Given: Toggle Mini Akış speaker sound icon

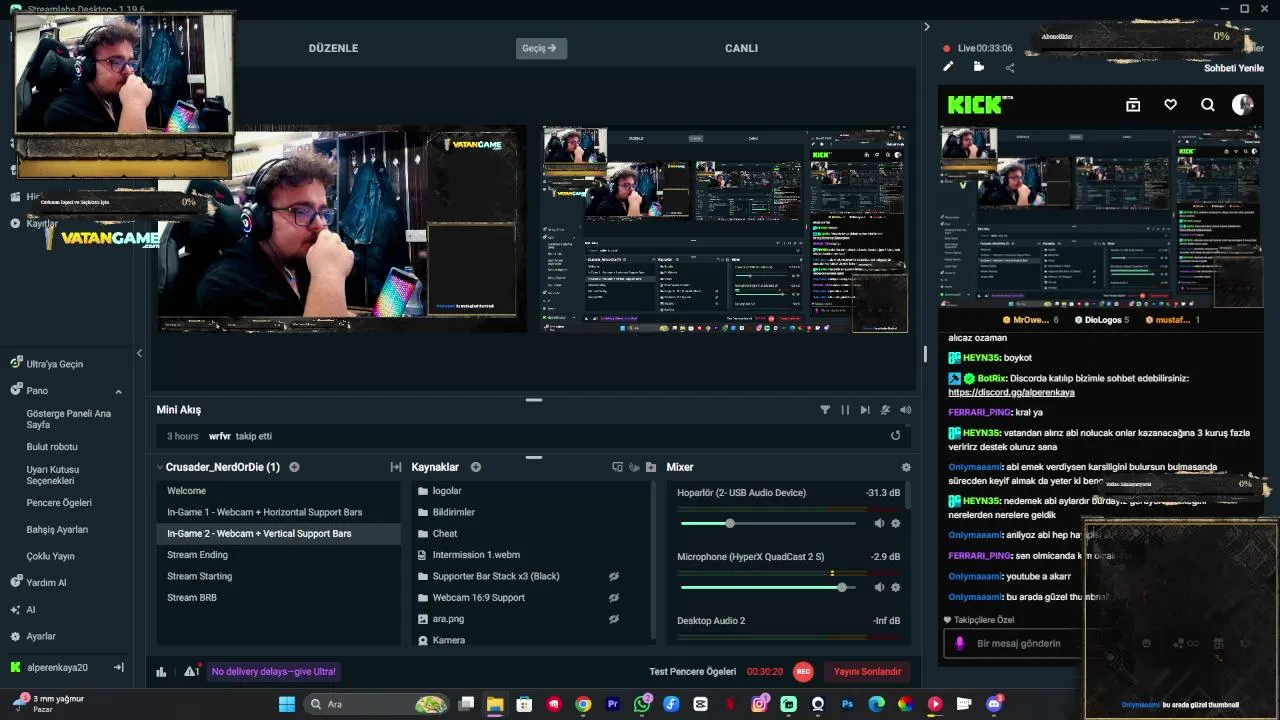Looking at the screenshot, I should [x=905, y=410].
